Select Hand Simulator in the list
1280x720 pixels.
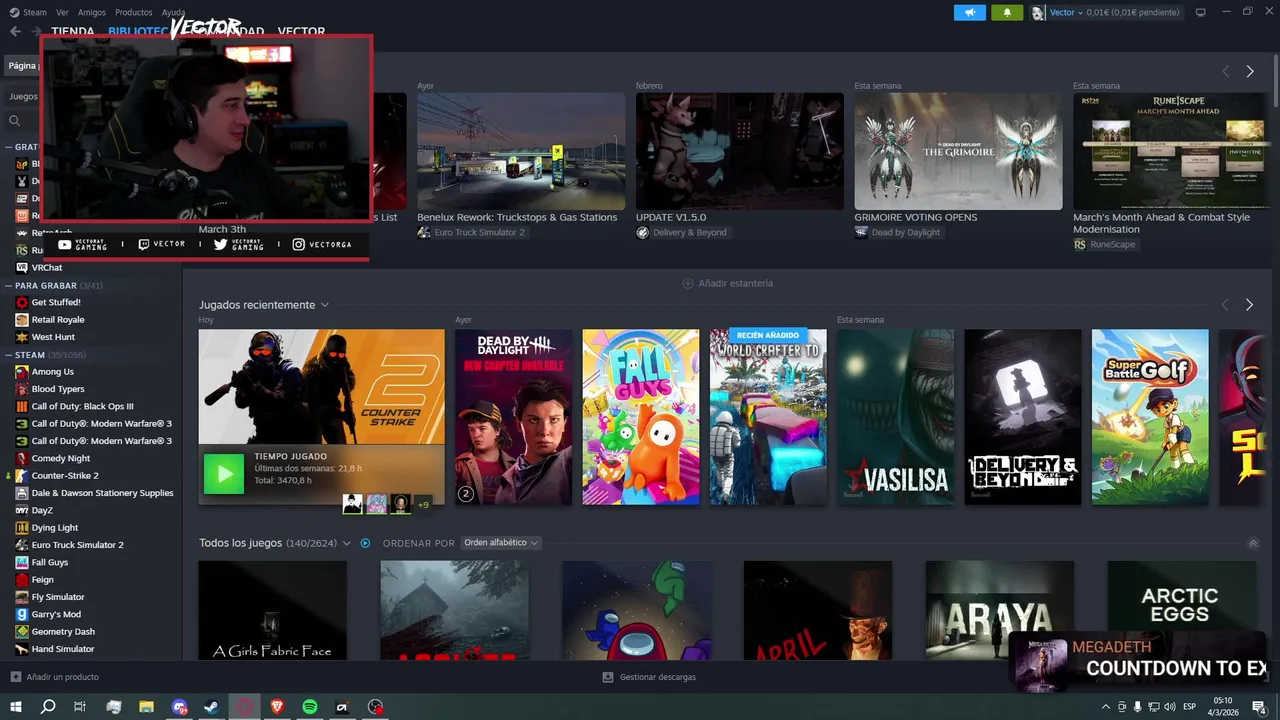63,649
